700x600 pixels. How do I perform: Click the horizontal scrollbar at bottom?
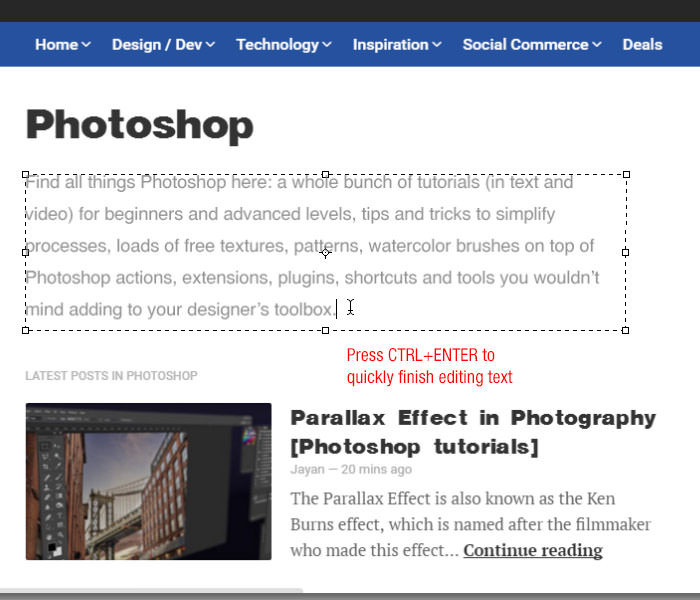tap(152, 591)
